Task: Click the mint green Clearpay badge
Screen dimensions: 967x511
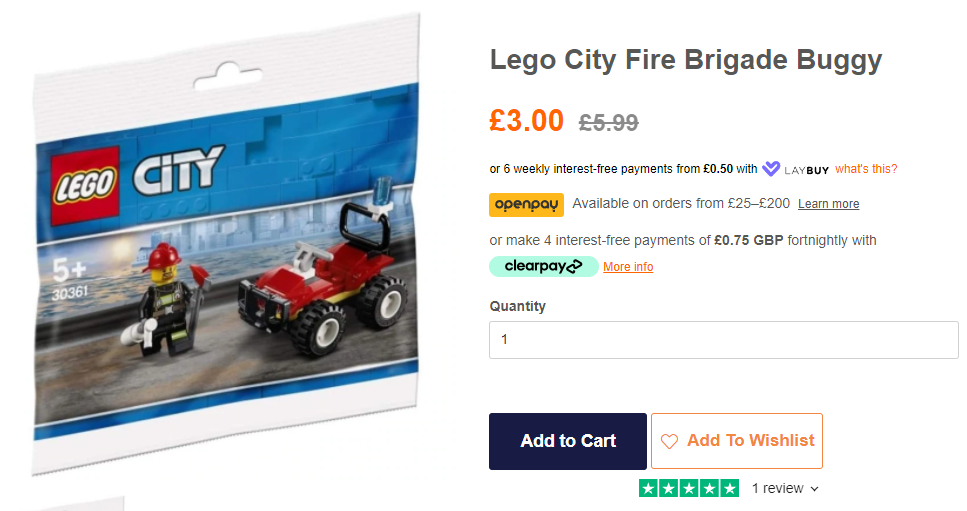Action: (x=543, y=266)
